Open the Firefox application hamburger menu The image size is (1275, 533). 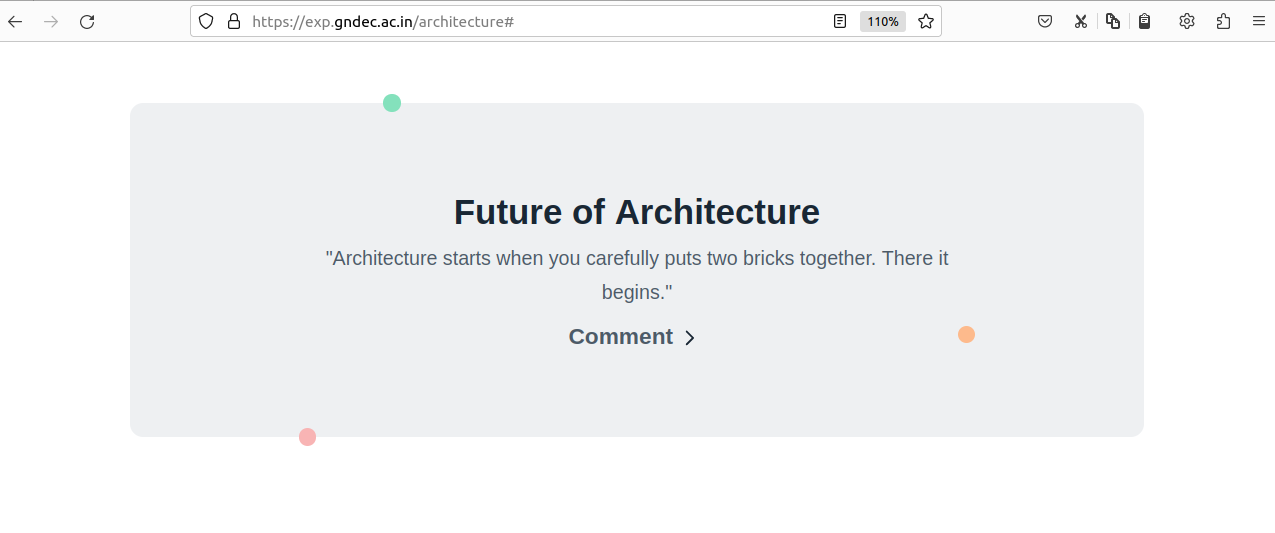click(x=1259, y=21)
